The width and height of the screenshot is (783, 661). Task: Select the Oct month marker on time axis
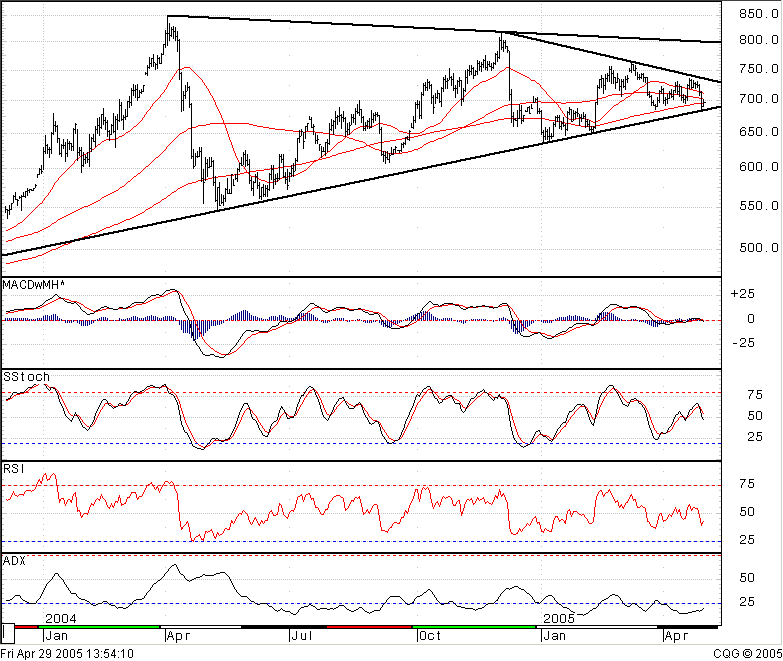click(x=430, y=635)
